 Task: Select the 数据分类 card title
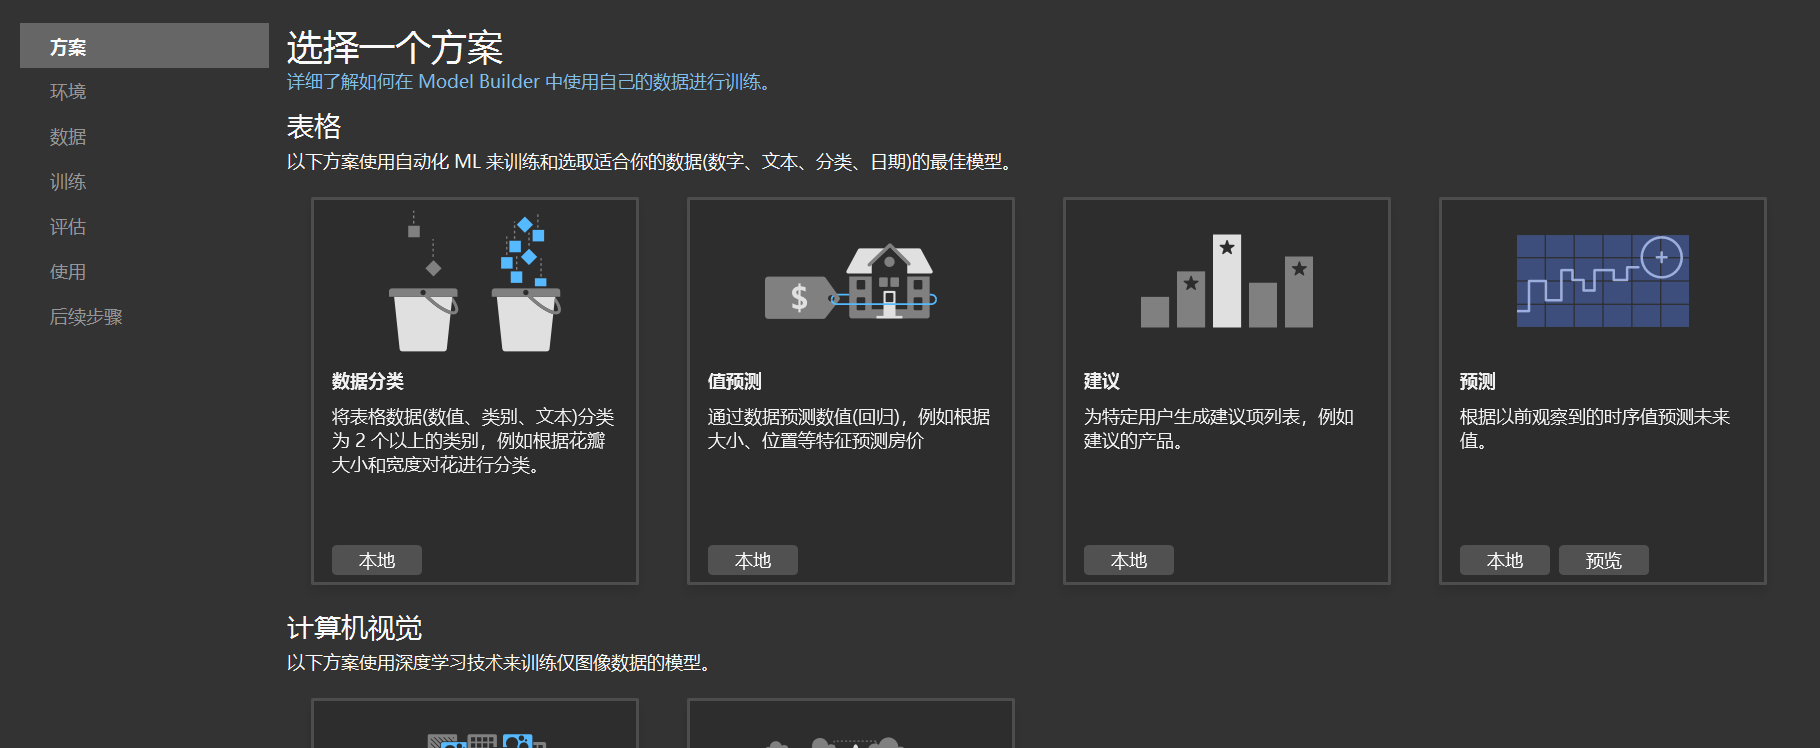368,381
